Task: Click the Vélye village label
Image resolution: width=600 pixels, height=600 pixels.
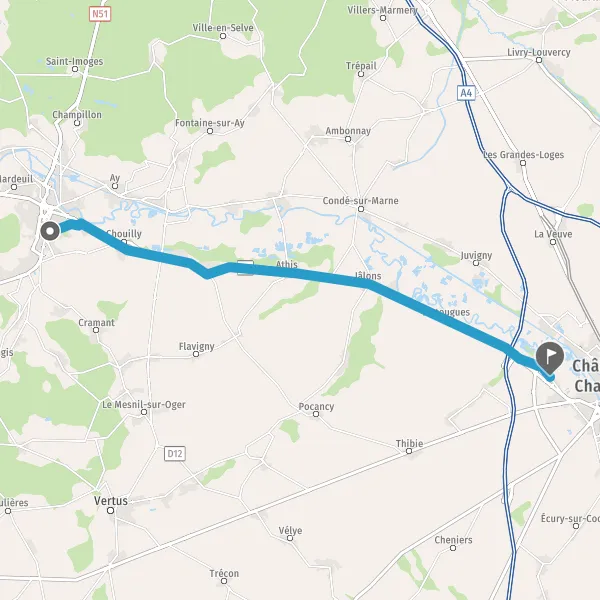Action: 290,530
